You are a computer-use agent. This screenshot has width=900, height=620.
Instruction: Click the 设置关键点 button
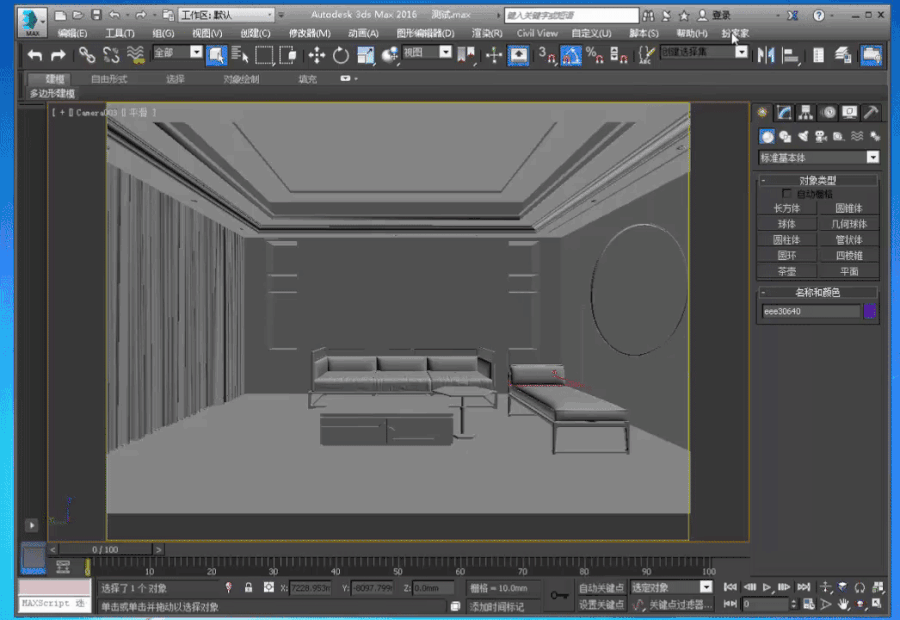pyautogui.click(x=601, y=604)
